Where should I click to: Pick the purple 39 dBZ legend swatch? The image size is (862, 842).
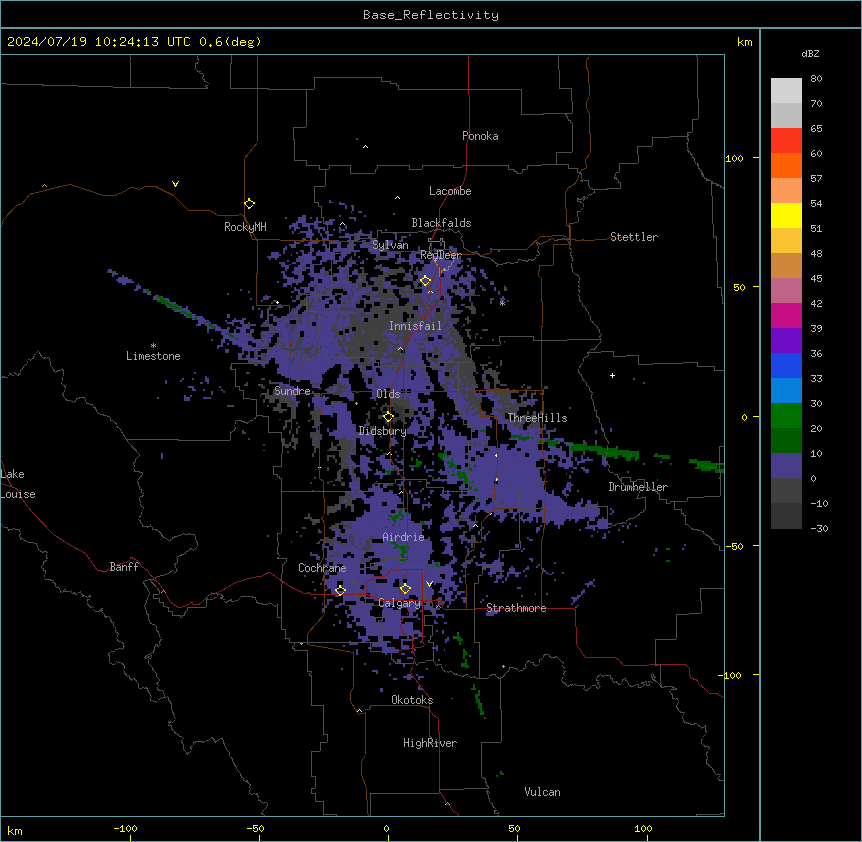(786, 341)
